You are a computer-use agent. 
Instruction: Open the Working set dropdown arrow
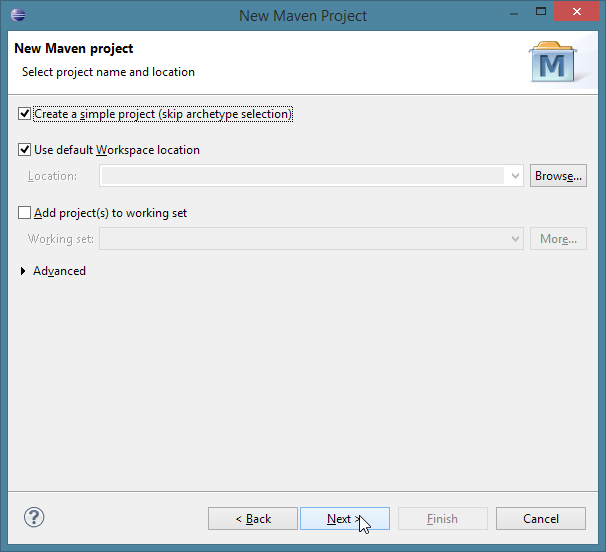[515, 239]
